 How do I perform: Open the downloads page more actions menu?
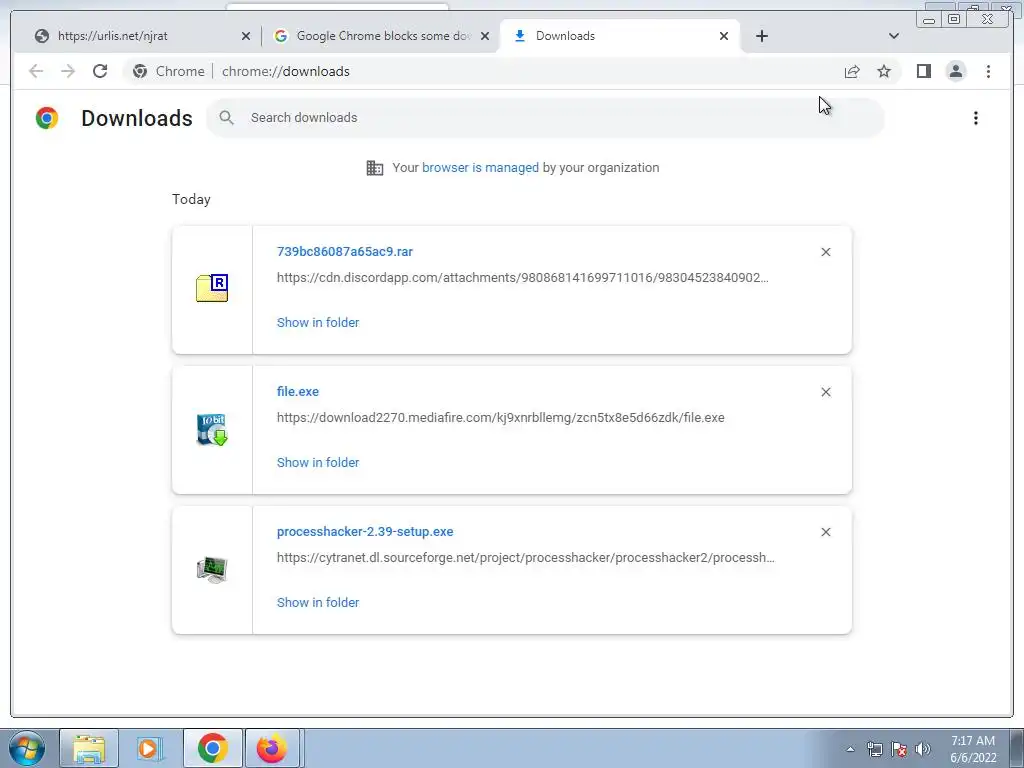[x=976, y=118]
